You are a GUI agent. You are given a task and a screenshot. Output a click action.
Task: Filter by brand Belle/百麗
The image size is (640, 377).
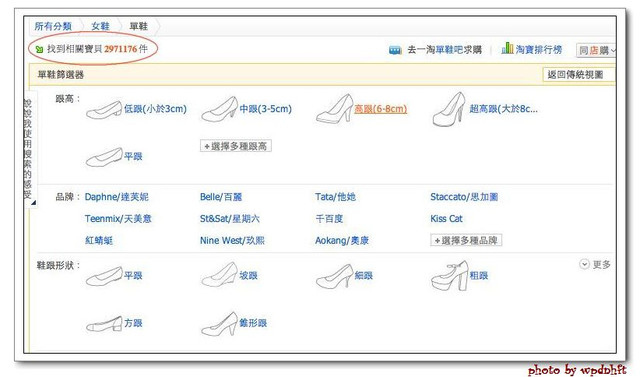221,197
